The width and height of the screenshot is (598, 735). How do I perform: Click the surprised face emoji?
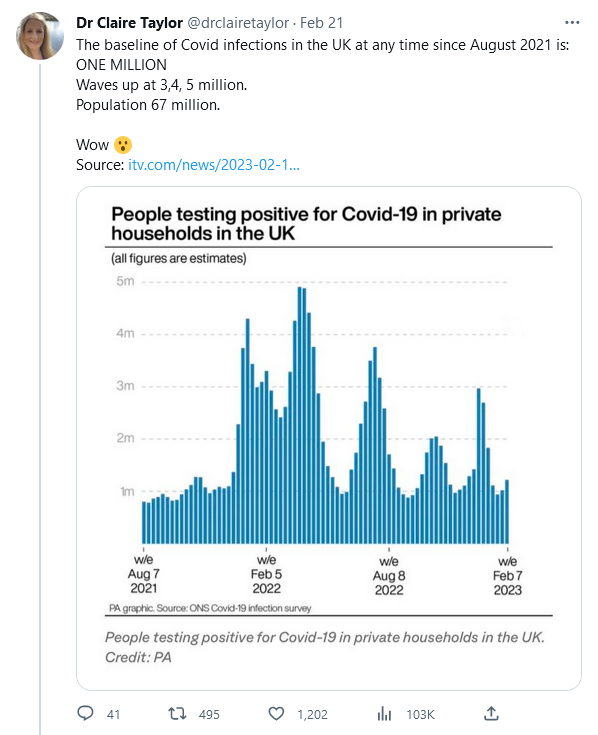pyautogui.click(x=123, y=145)
